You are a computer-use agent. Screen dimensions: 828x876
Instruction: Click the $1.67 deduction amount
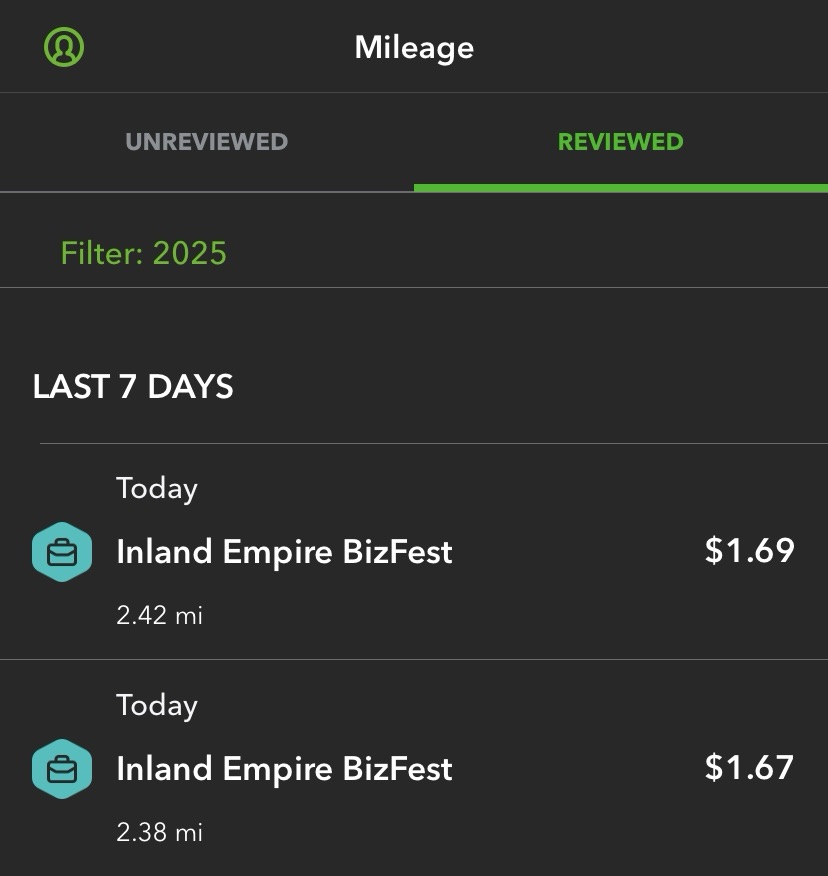(x=749, y=768)
